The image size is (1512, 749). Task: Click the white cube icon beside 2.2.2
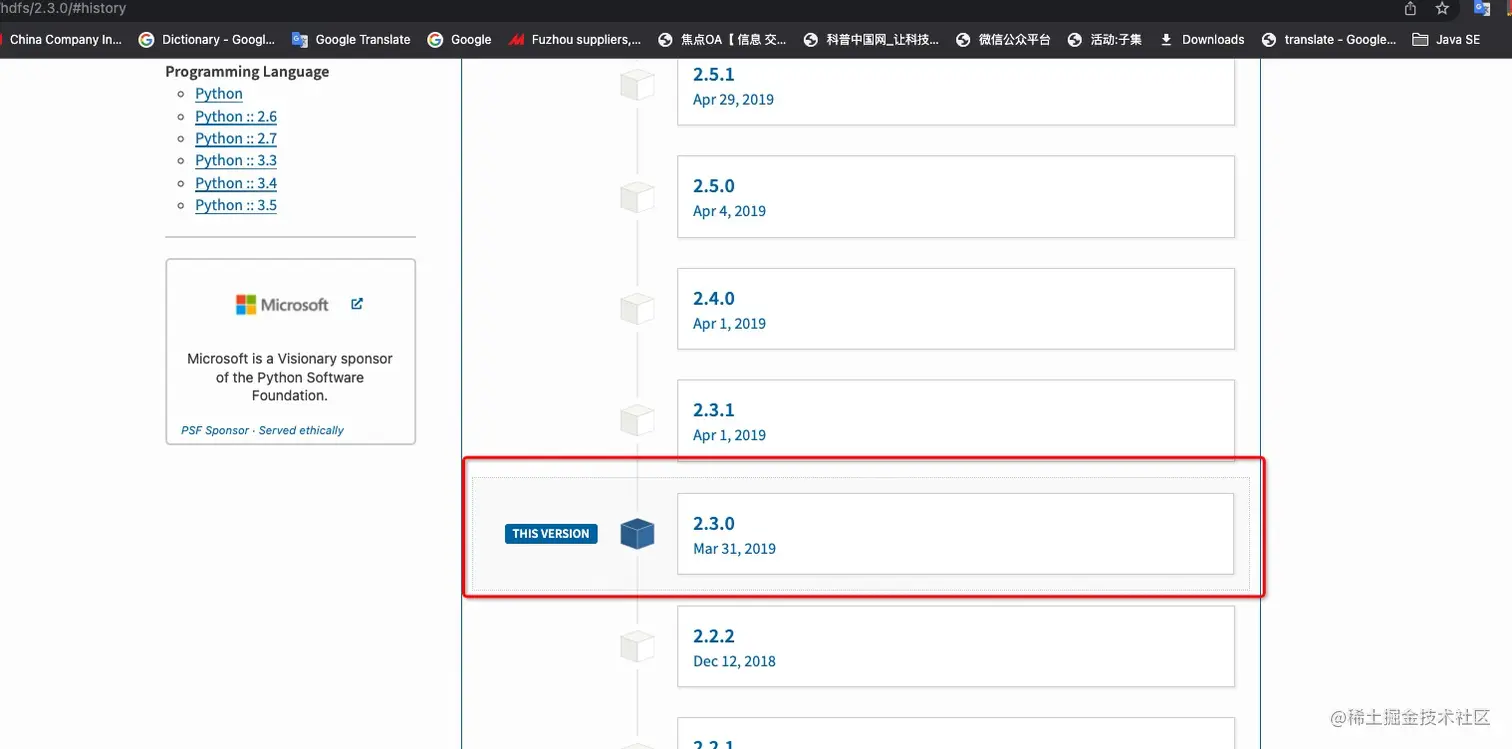(x=637, y=646)
